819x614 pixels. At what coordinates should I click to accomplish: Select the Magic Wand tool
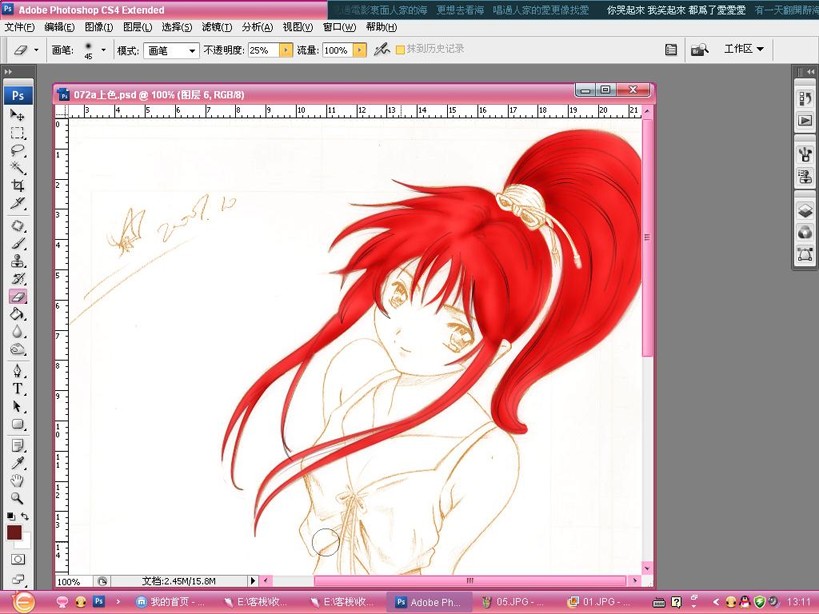18,168
